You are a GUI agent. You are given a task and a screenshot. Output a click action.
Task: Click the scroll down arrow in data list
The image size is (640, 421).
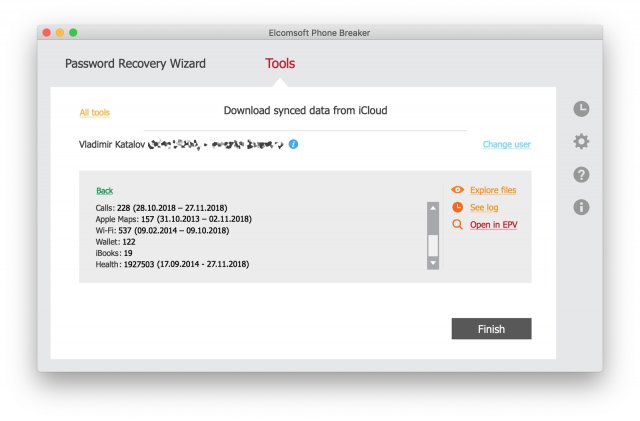[x=433, y=263]
